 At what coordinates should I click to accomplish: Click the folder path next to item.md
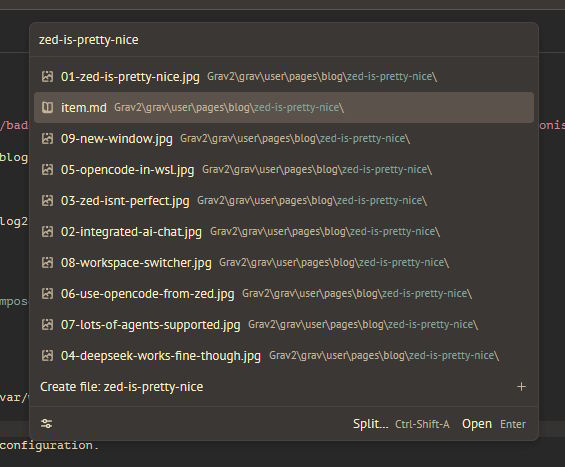click(x=229, y=107)
